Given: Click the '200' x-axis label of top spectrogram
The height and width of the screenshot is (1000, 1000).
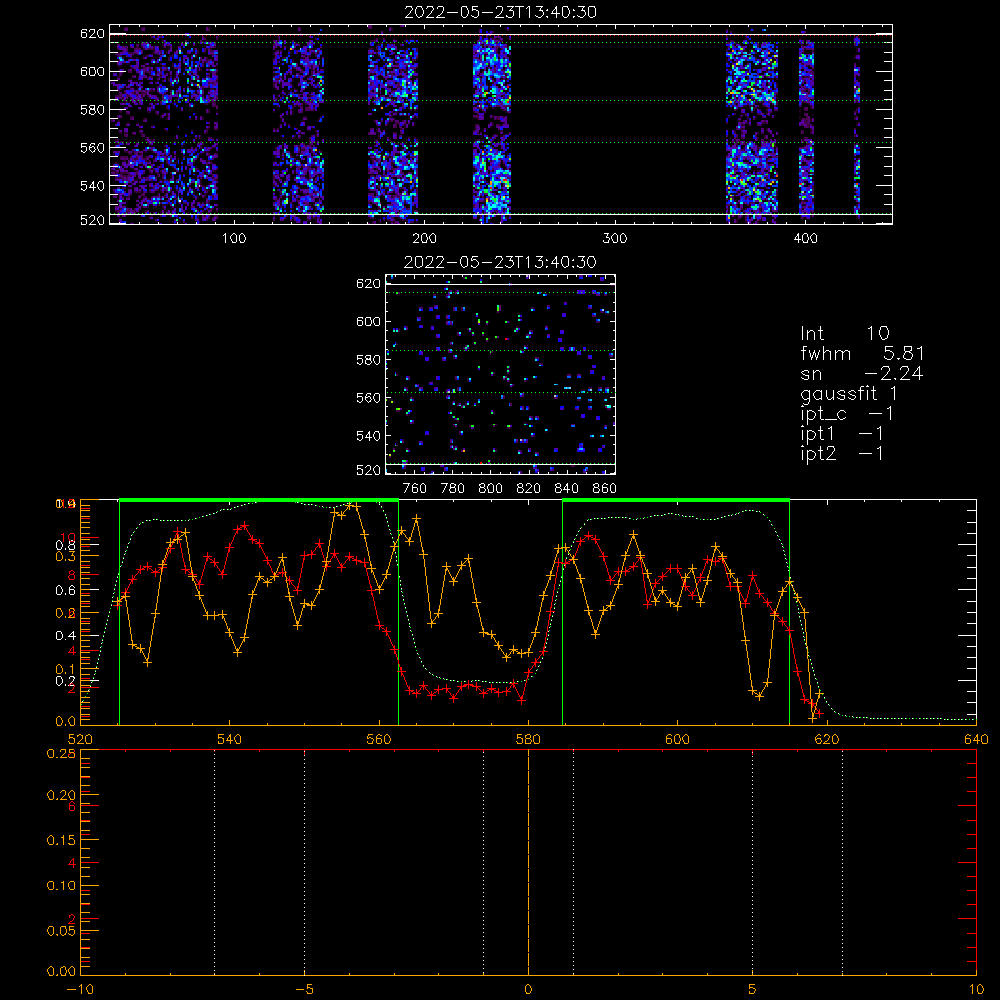Looking at the screenshot, I should coord(424,239).
